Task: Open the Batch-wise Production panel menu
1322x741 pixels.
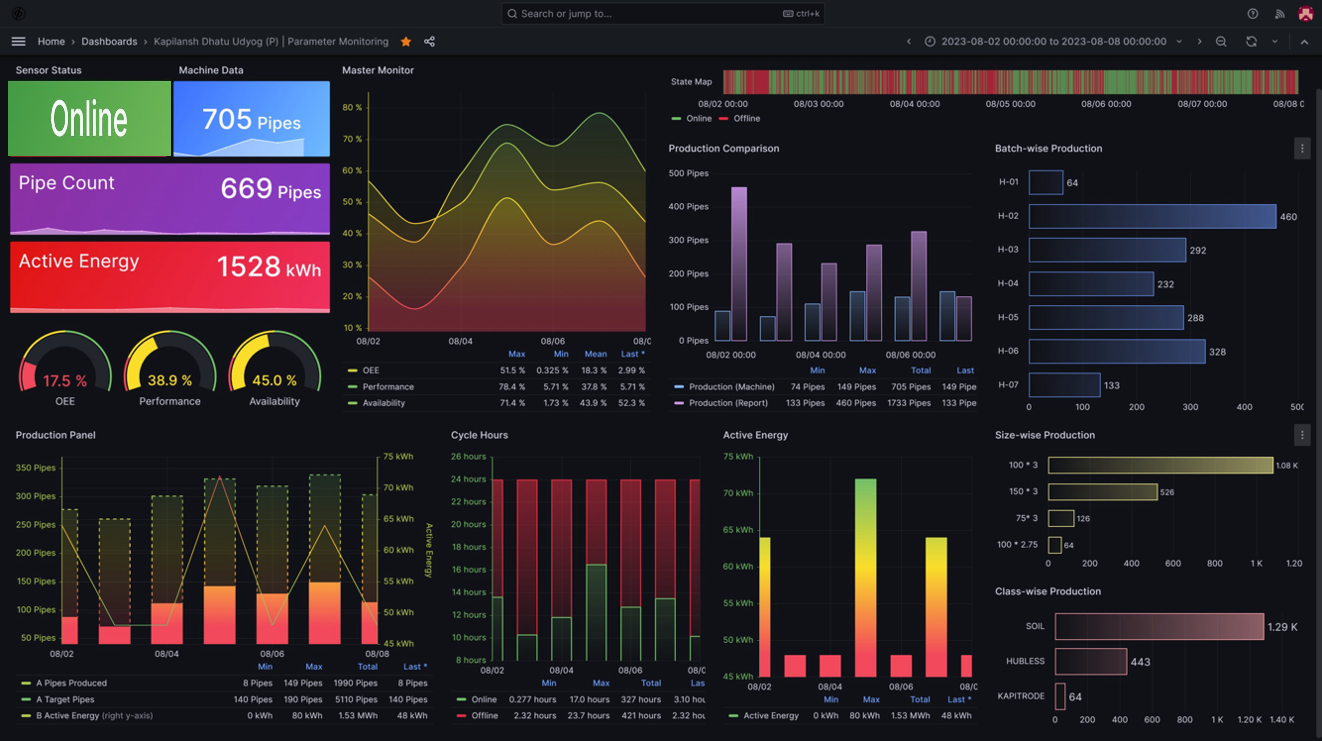Action: coord(1302,148)
